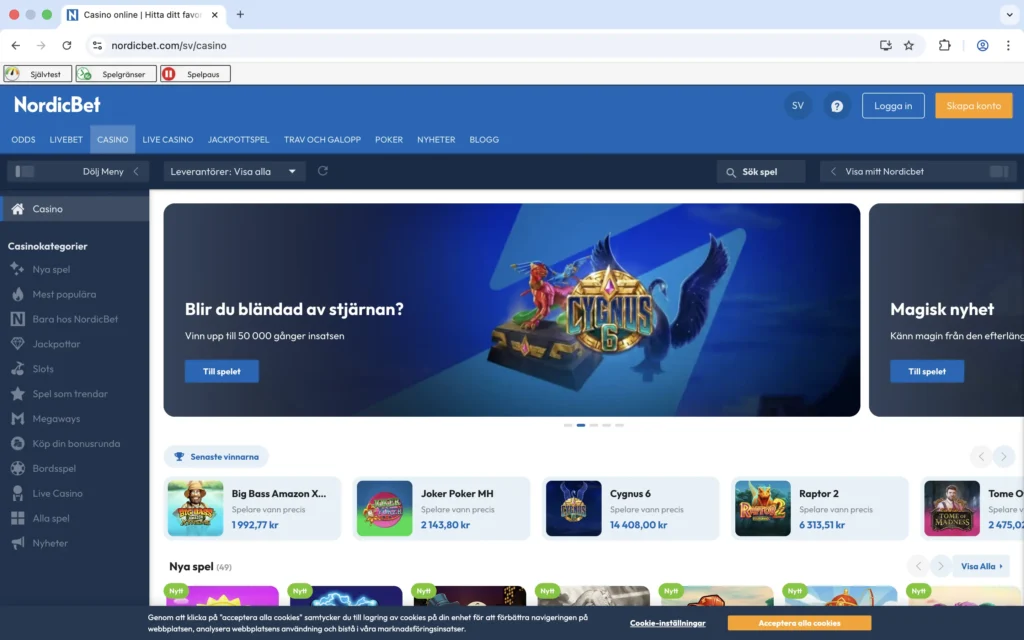Click Acceptera alla cookies
Viewport: 1024px width, 640px height.
click(x=799, y=622)
